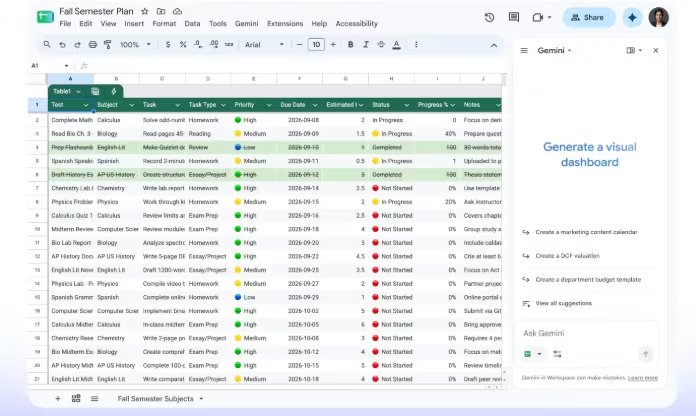Click View all suggestions

[563, 303]
